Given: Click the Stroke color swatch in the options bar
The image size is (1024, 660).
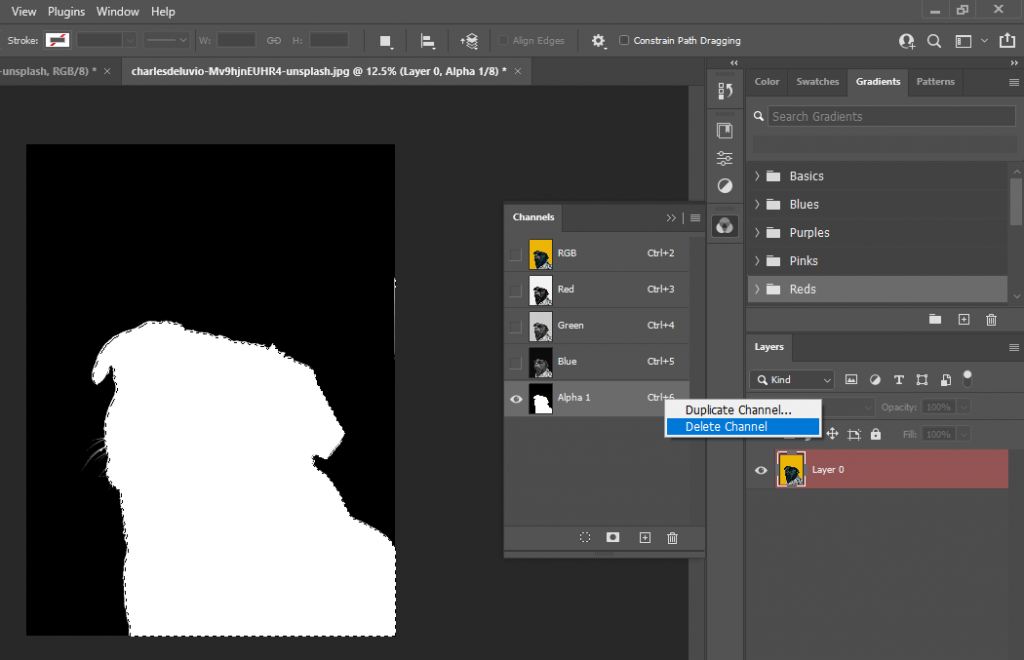Looking at the screenshot, I should point(56,41).
